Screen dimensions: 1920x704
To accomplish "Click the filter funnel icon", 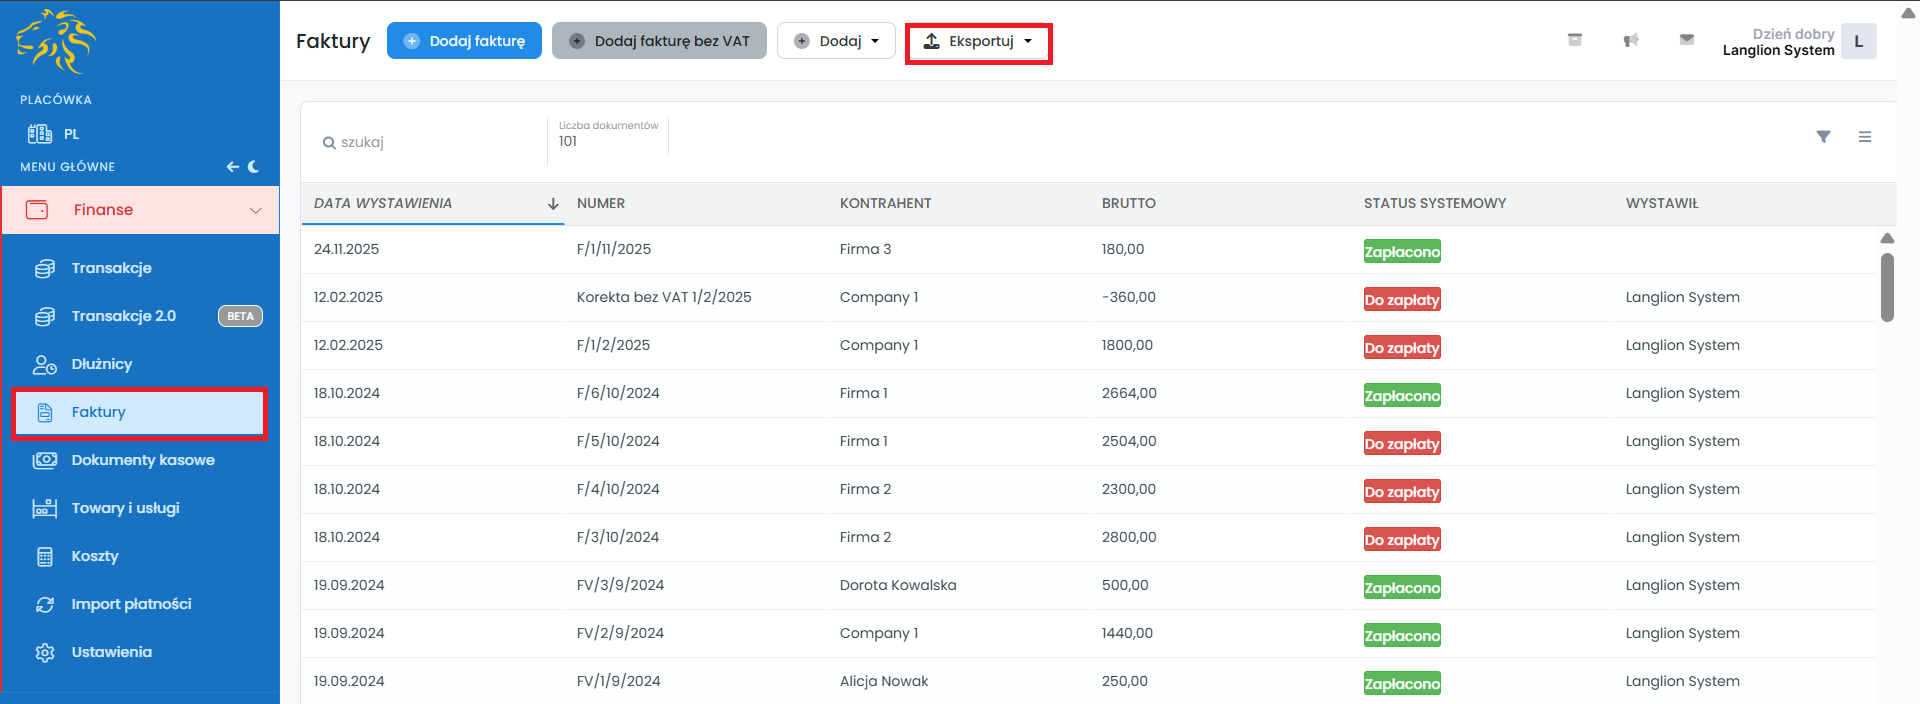I will point(1823,137).
